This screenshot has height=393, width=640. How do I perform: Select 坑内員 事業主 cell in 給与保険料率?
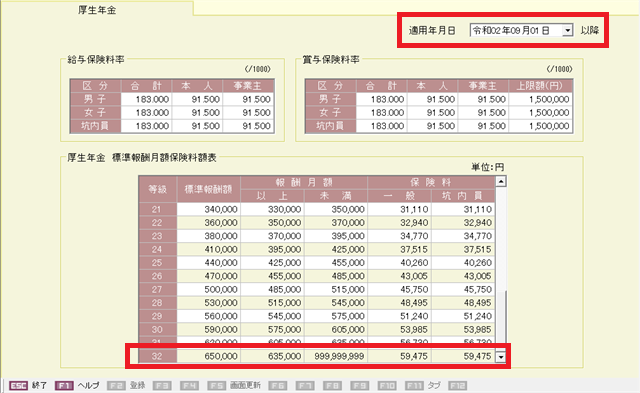[249, 126]
